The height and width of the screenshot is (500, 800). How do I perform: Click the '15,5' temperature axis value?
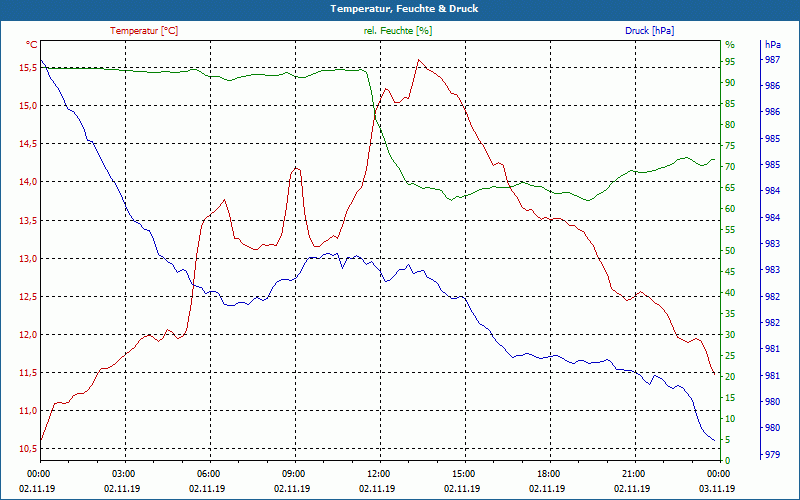point(29,67)
